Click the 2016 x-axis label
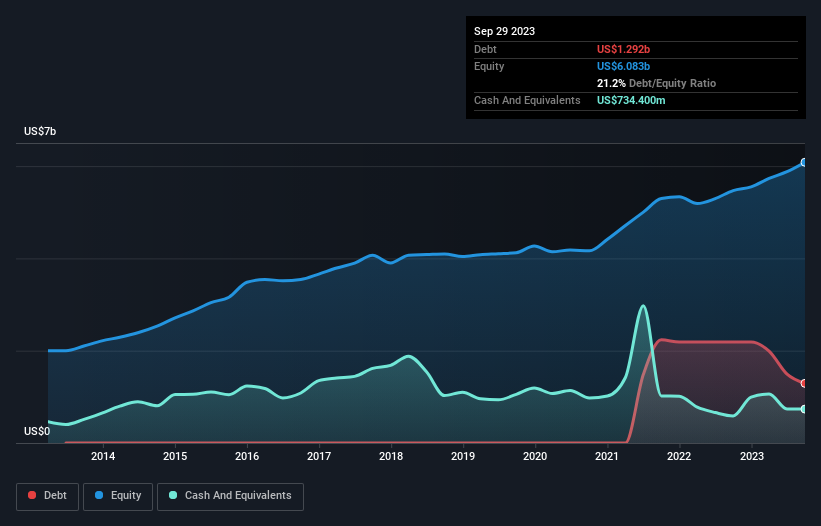This screenshot has height=526, width=821. coord(247,456)
